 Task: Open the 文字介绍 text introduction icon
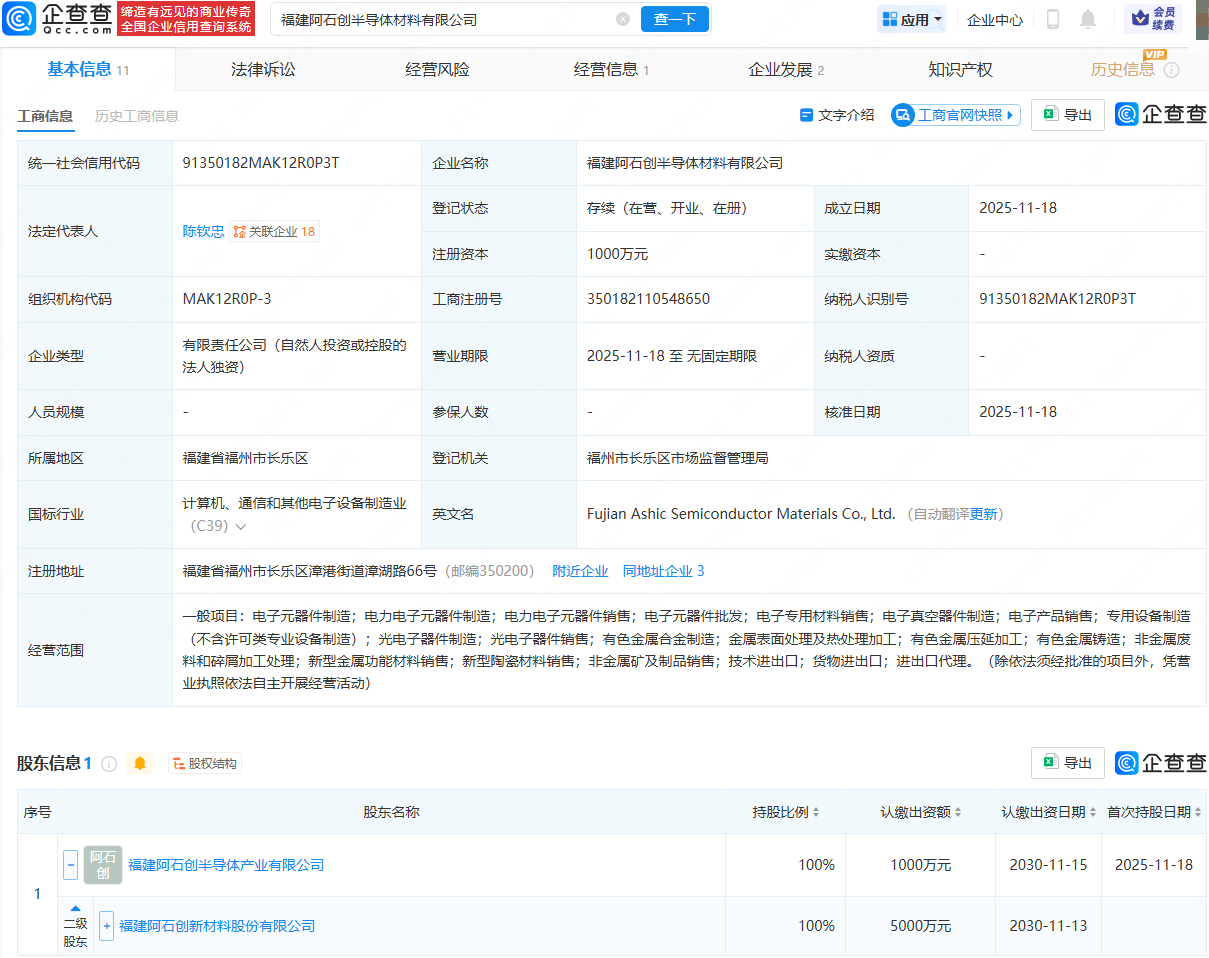point(807,114)
